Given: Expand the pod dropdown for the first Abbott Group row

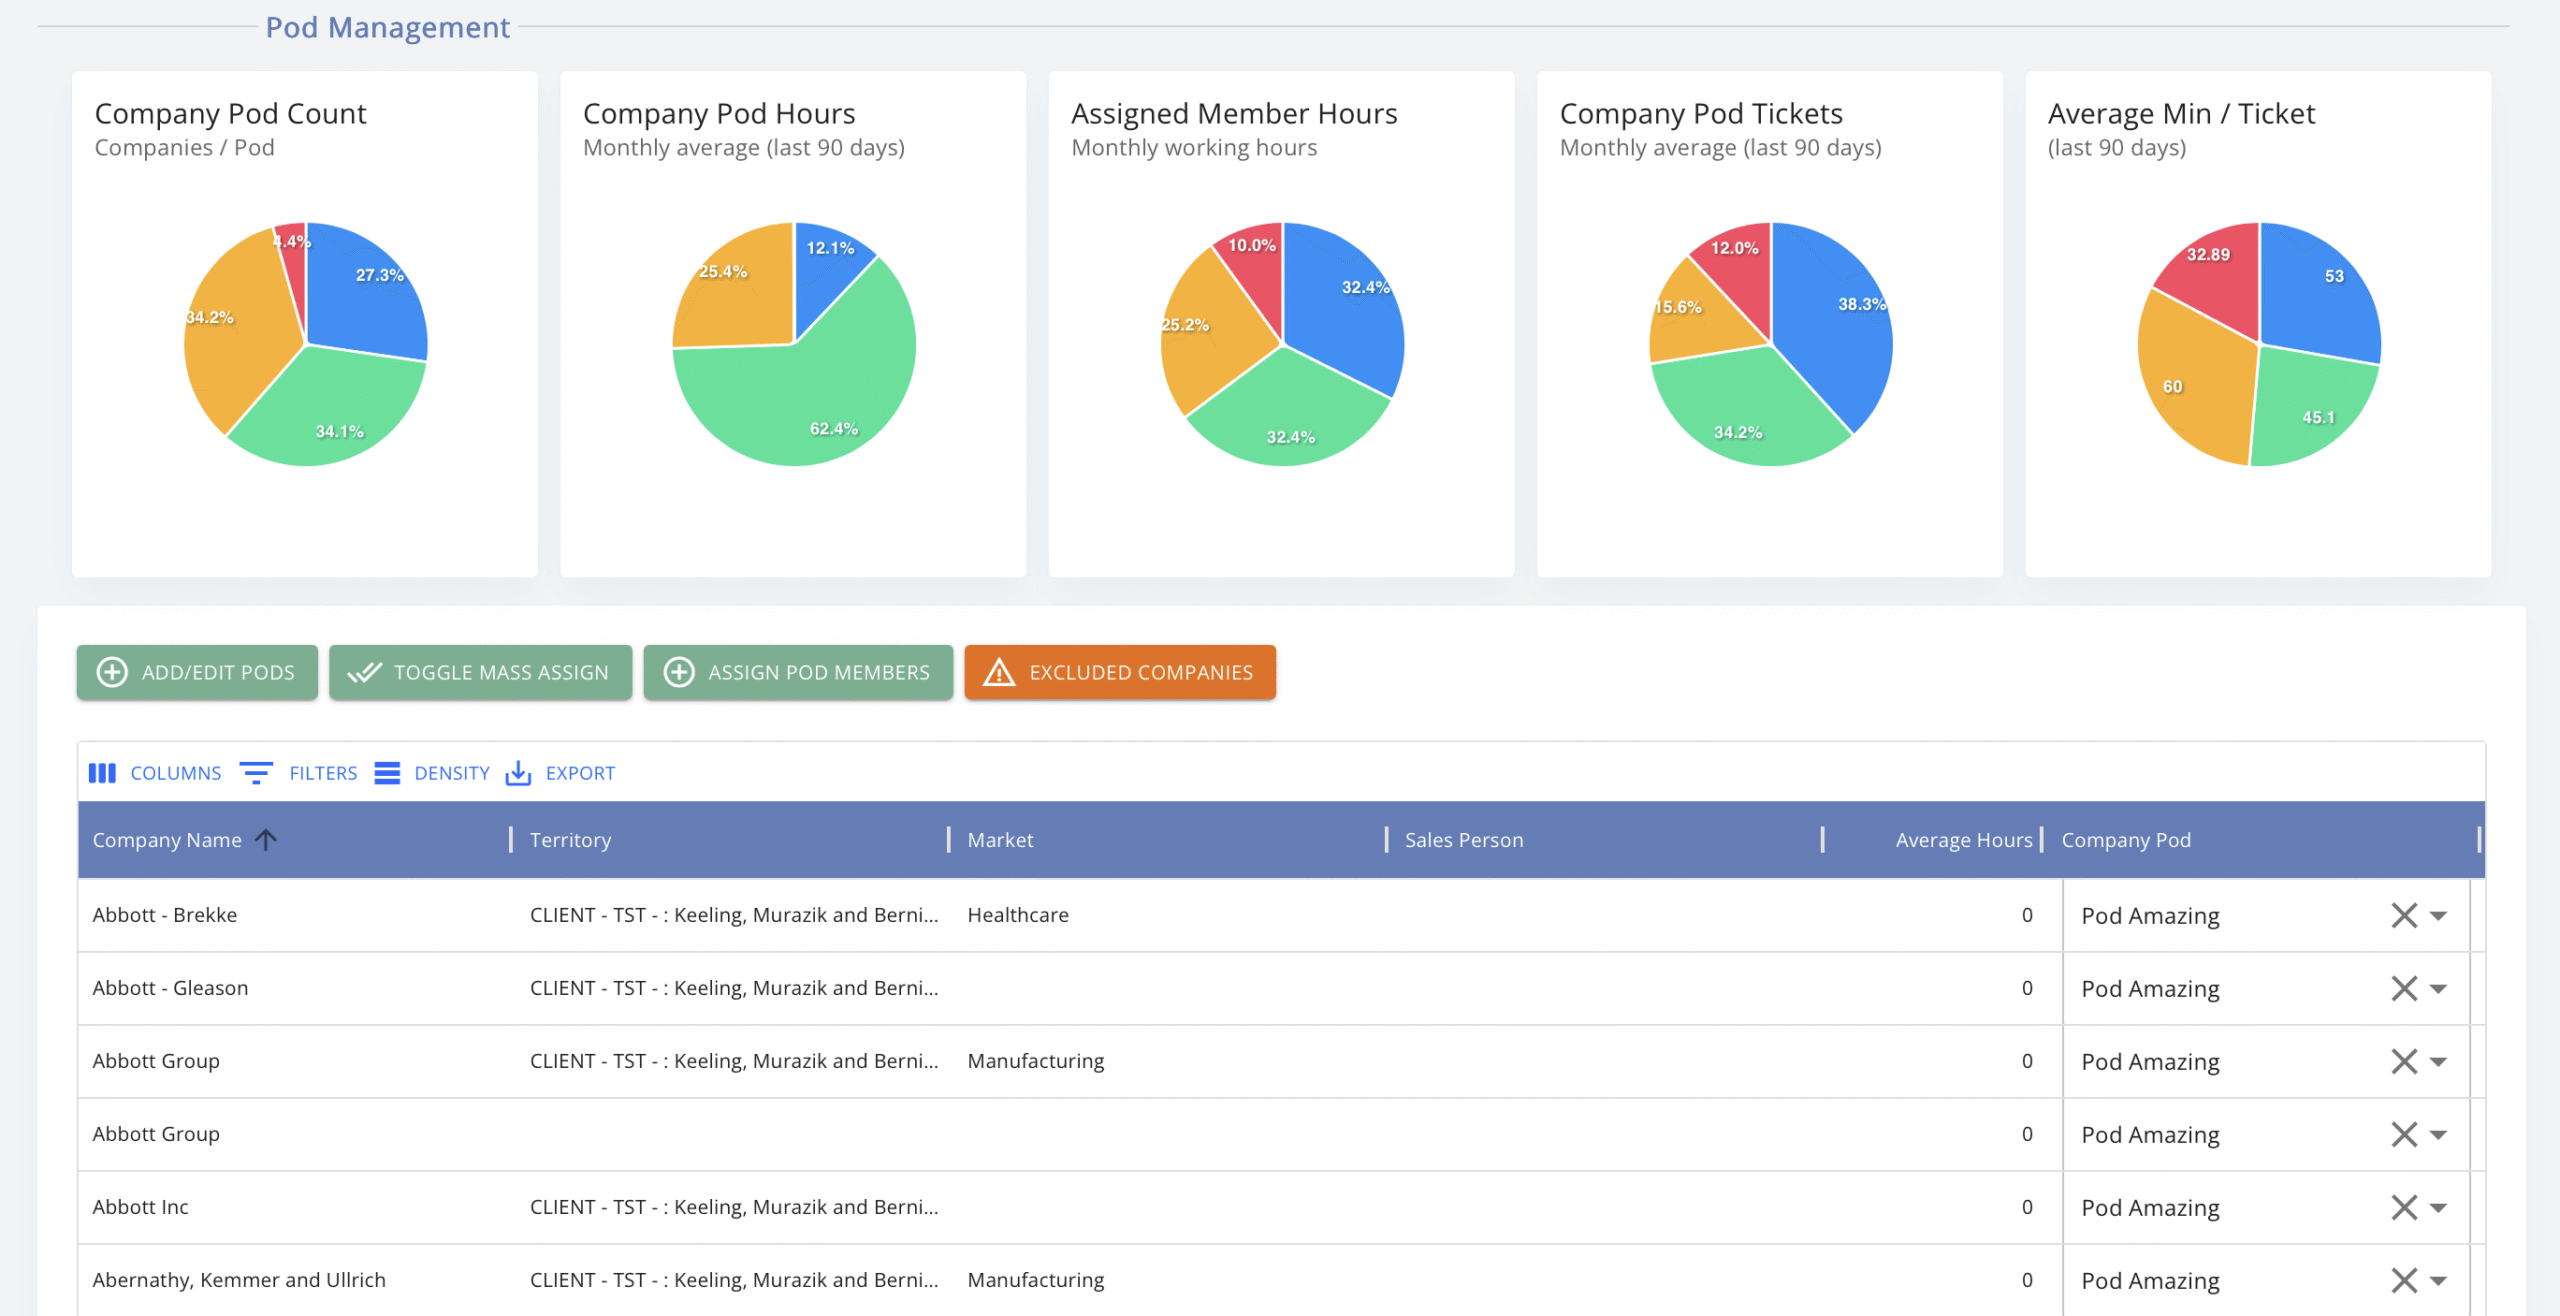Looking at the screenshot, I should [x=2439, y=1062].
